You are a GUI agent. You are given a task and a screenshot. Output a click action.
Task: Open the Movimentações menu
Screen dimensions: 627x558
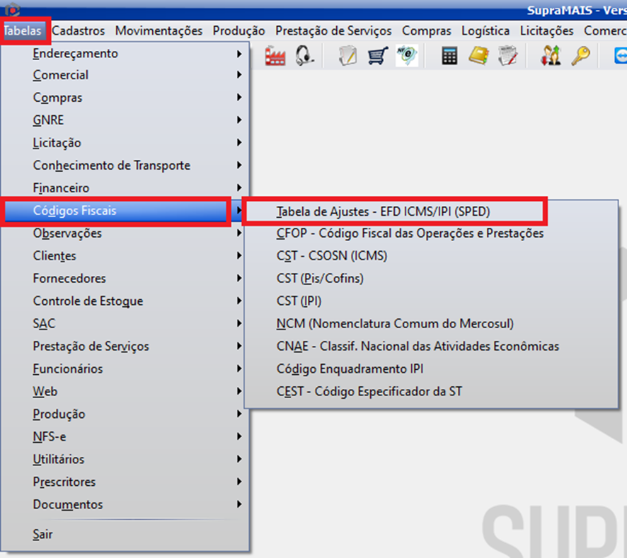158,31
